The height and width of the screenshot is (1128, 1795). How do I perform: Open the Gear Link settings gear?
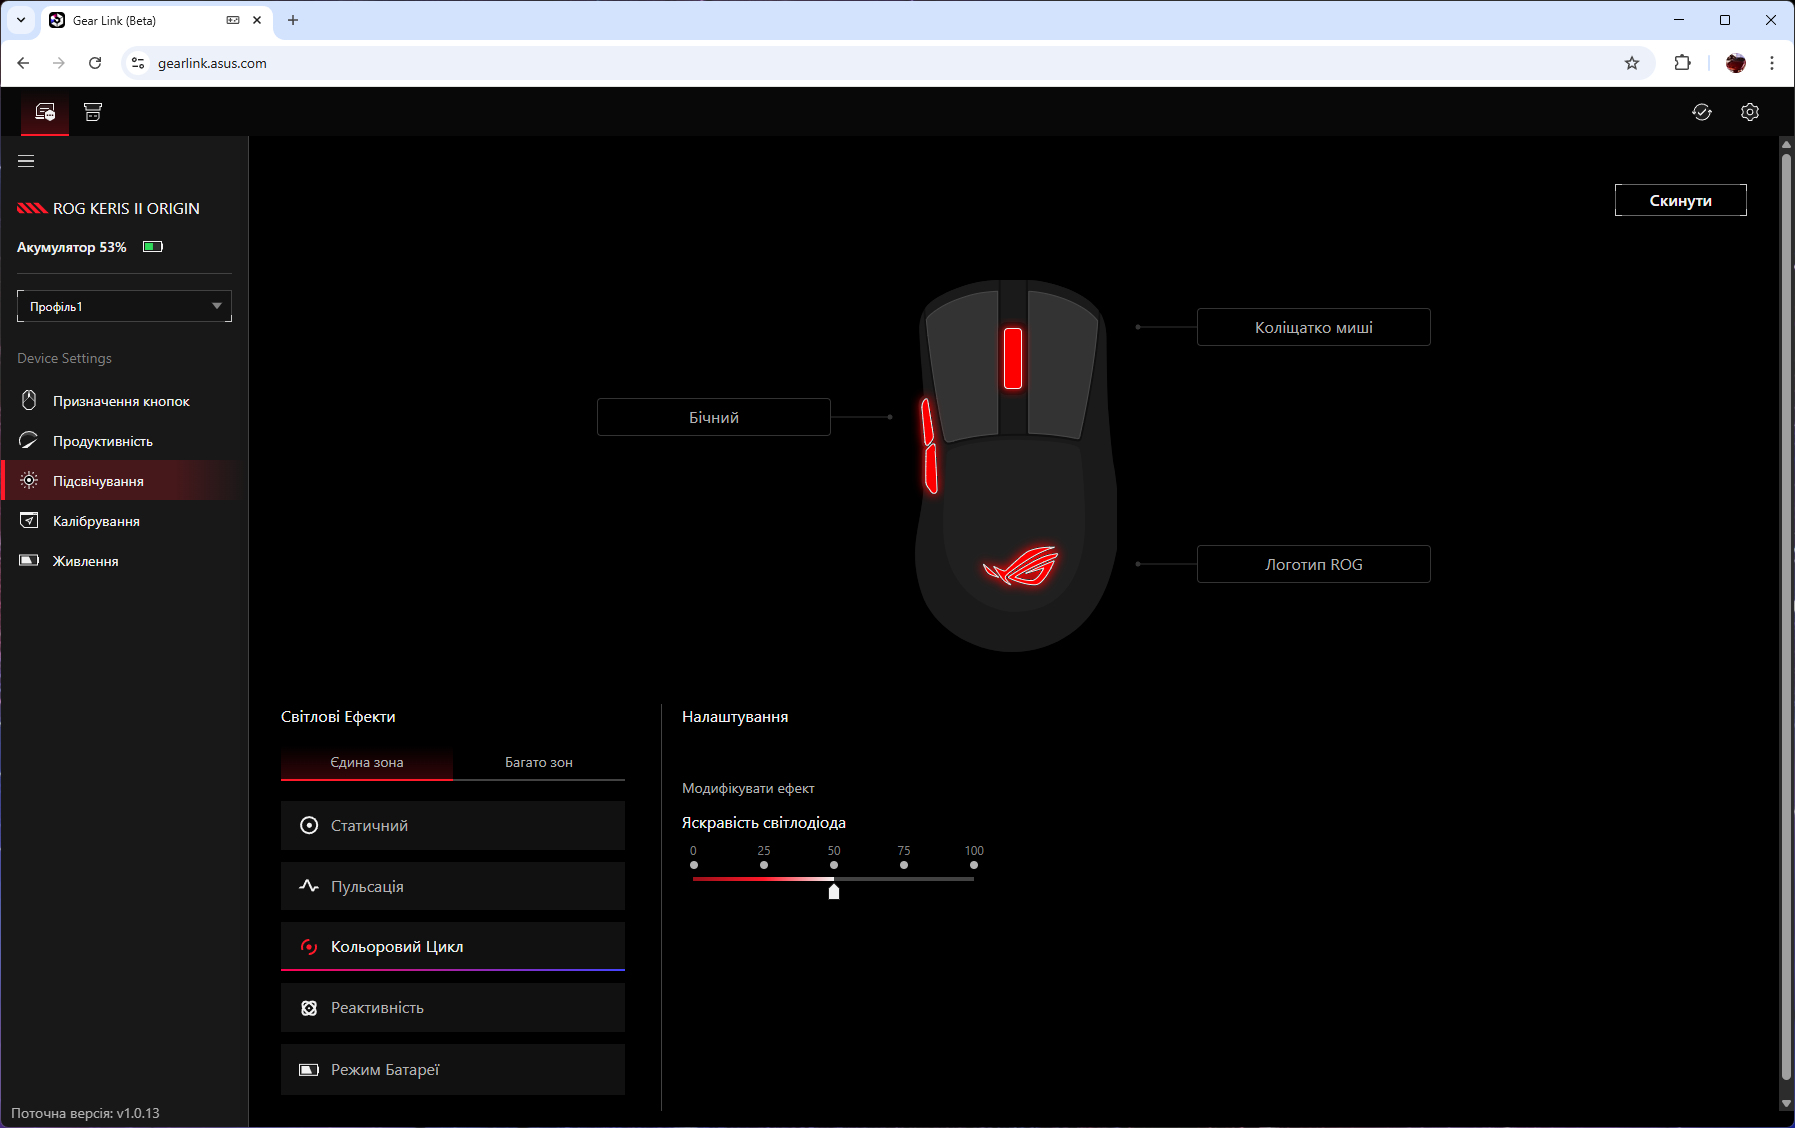click(x=1750, y=112)
